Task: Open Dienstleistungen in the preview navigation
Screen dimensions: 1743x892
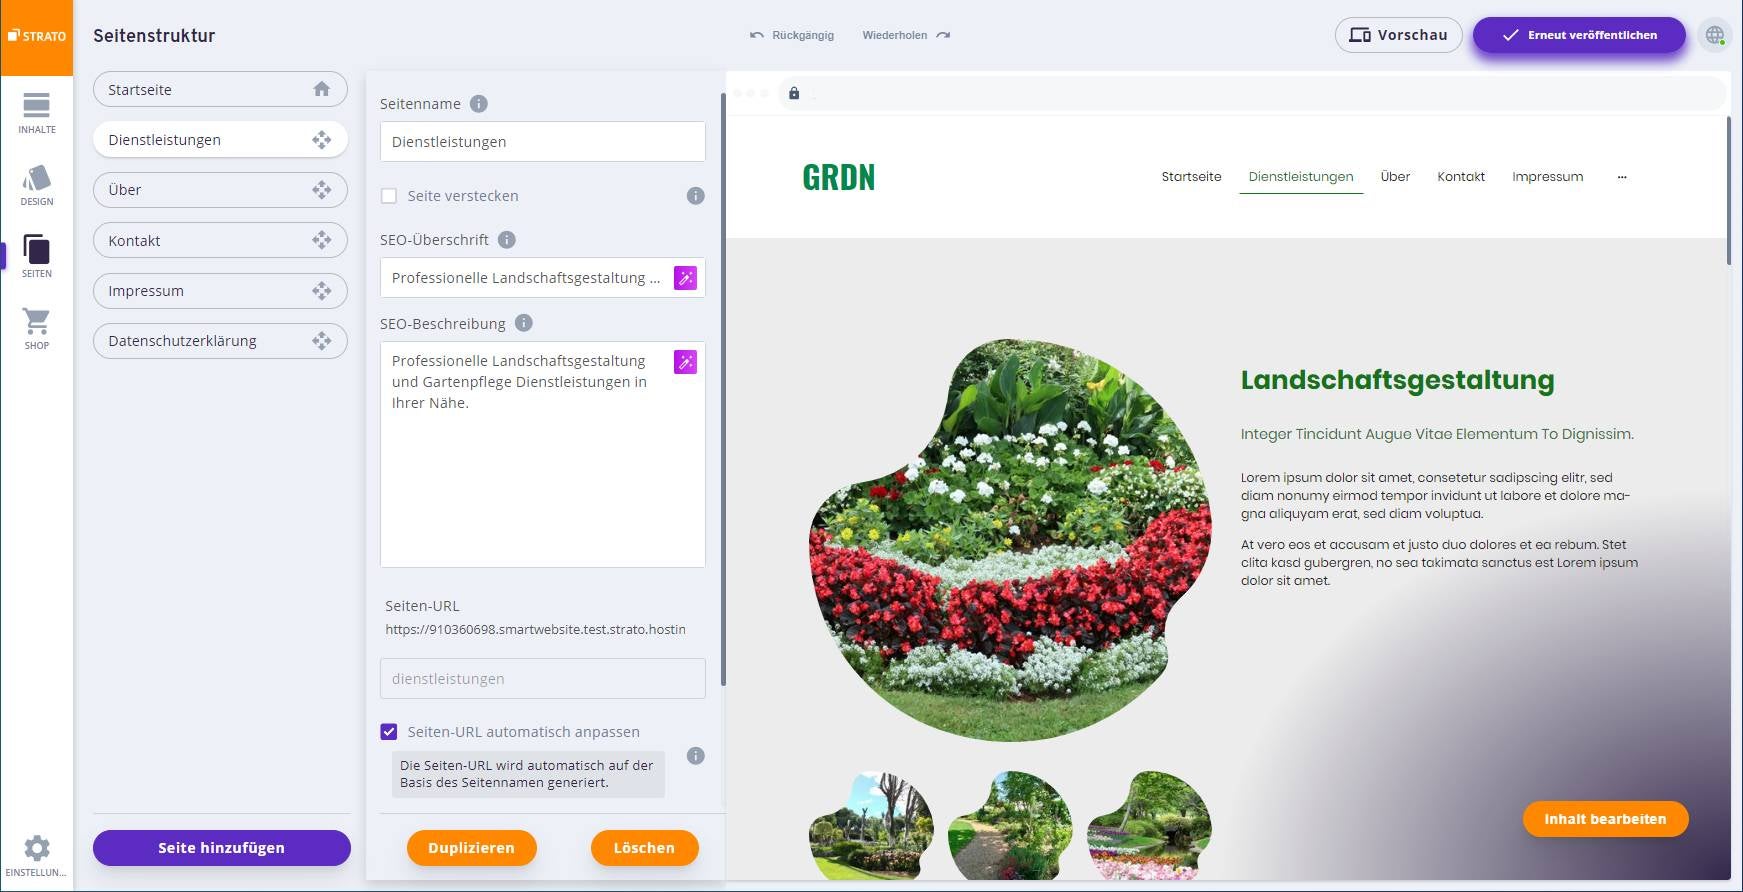Action: [1301, 177]
